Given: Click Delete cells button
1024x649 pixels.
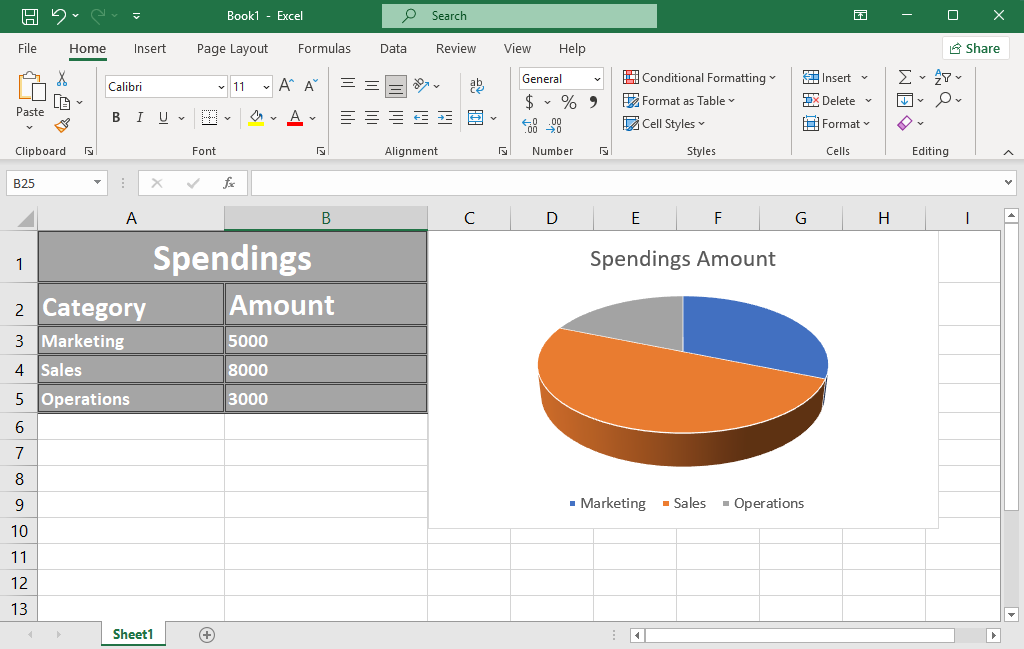Looking at the screenshot, I should click(x=829, y=101).
